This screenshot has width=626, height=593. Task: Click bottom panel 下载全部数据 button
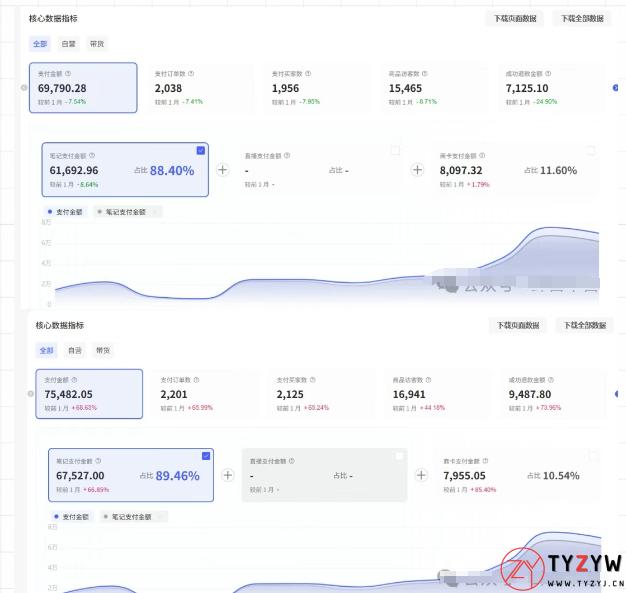click(x=583, y=325)
